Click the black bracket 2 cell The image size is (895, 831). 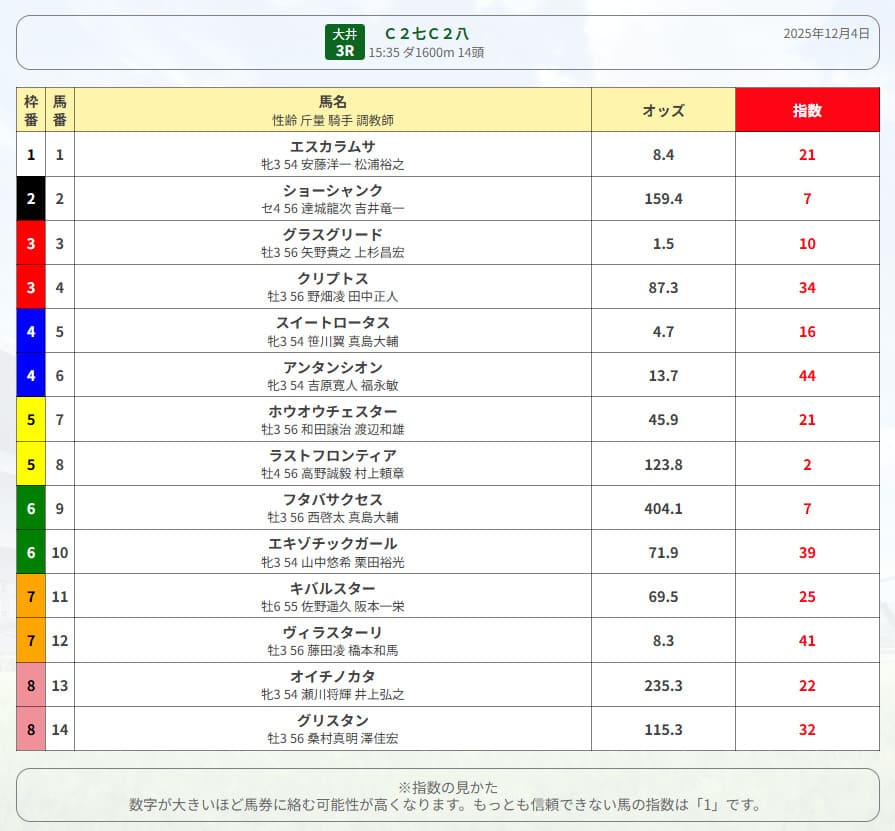coord(31,199)
